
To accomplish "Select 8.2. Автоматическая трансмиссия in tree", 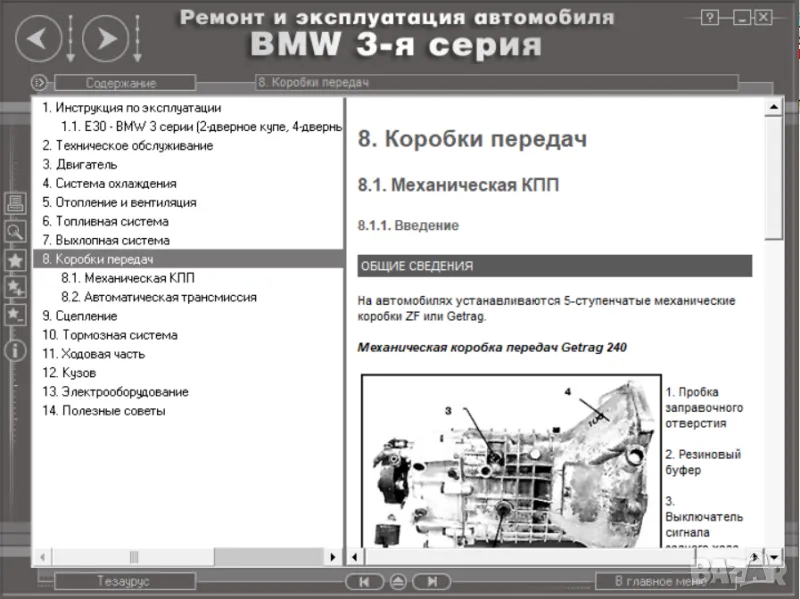I will (x=158, y=297).
